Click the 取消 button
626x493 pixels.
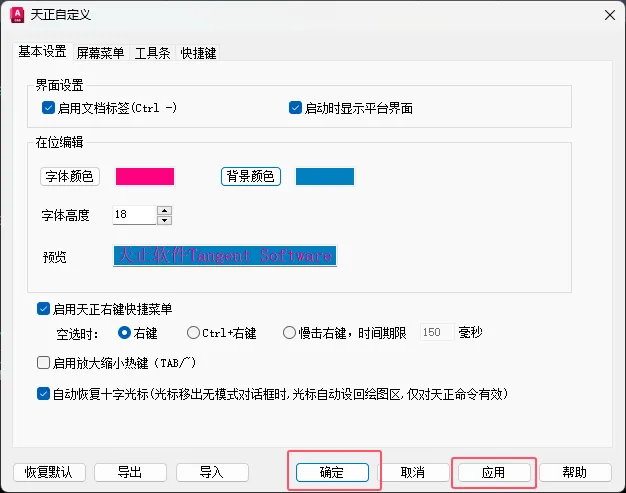tap(413, 473)
